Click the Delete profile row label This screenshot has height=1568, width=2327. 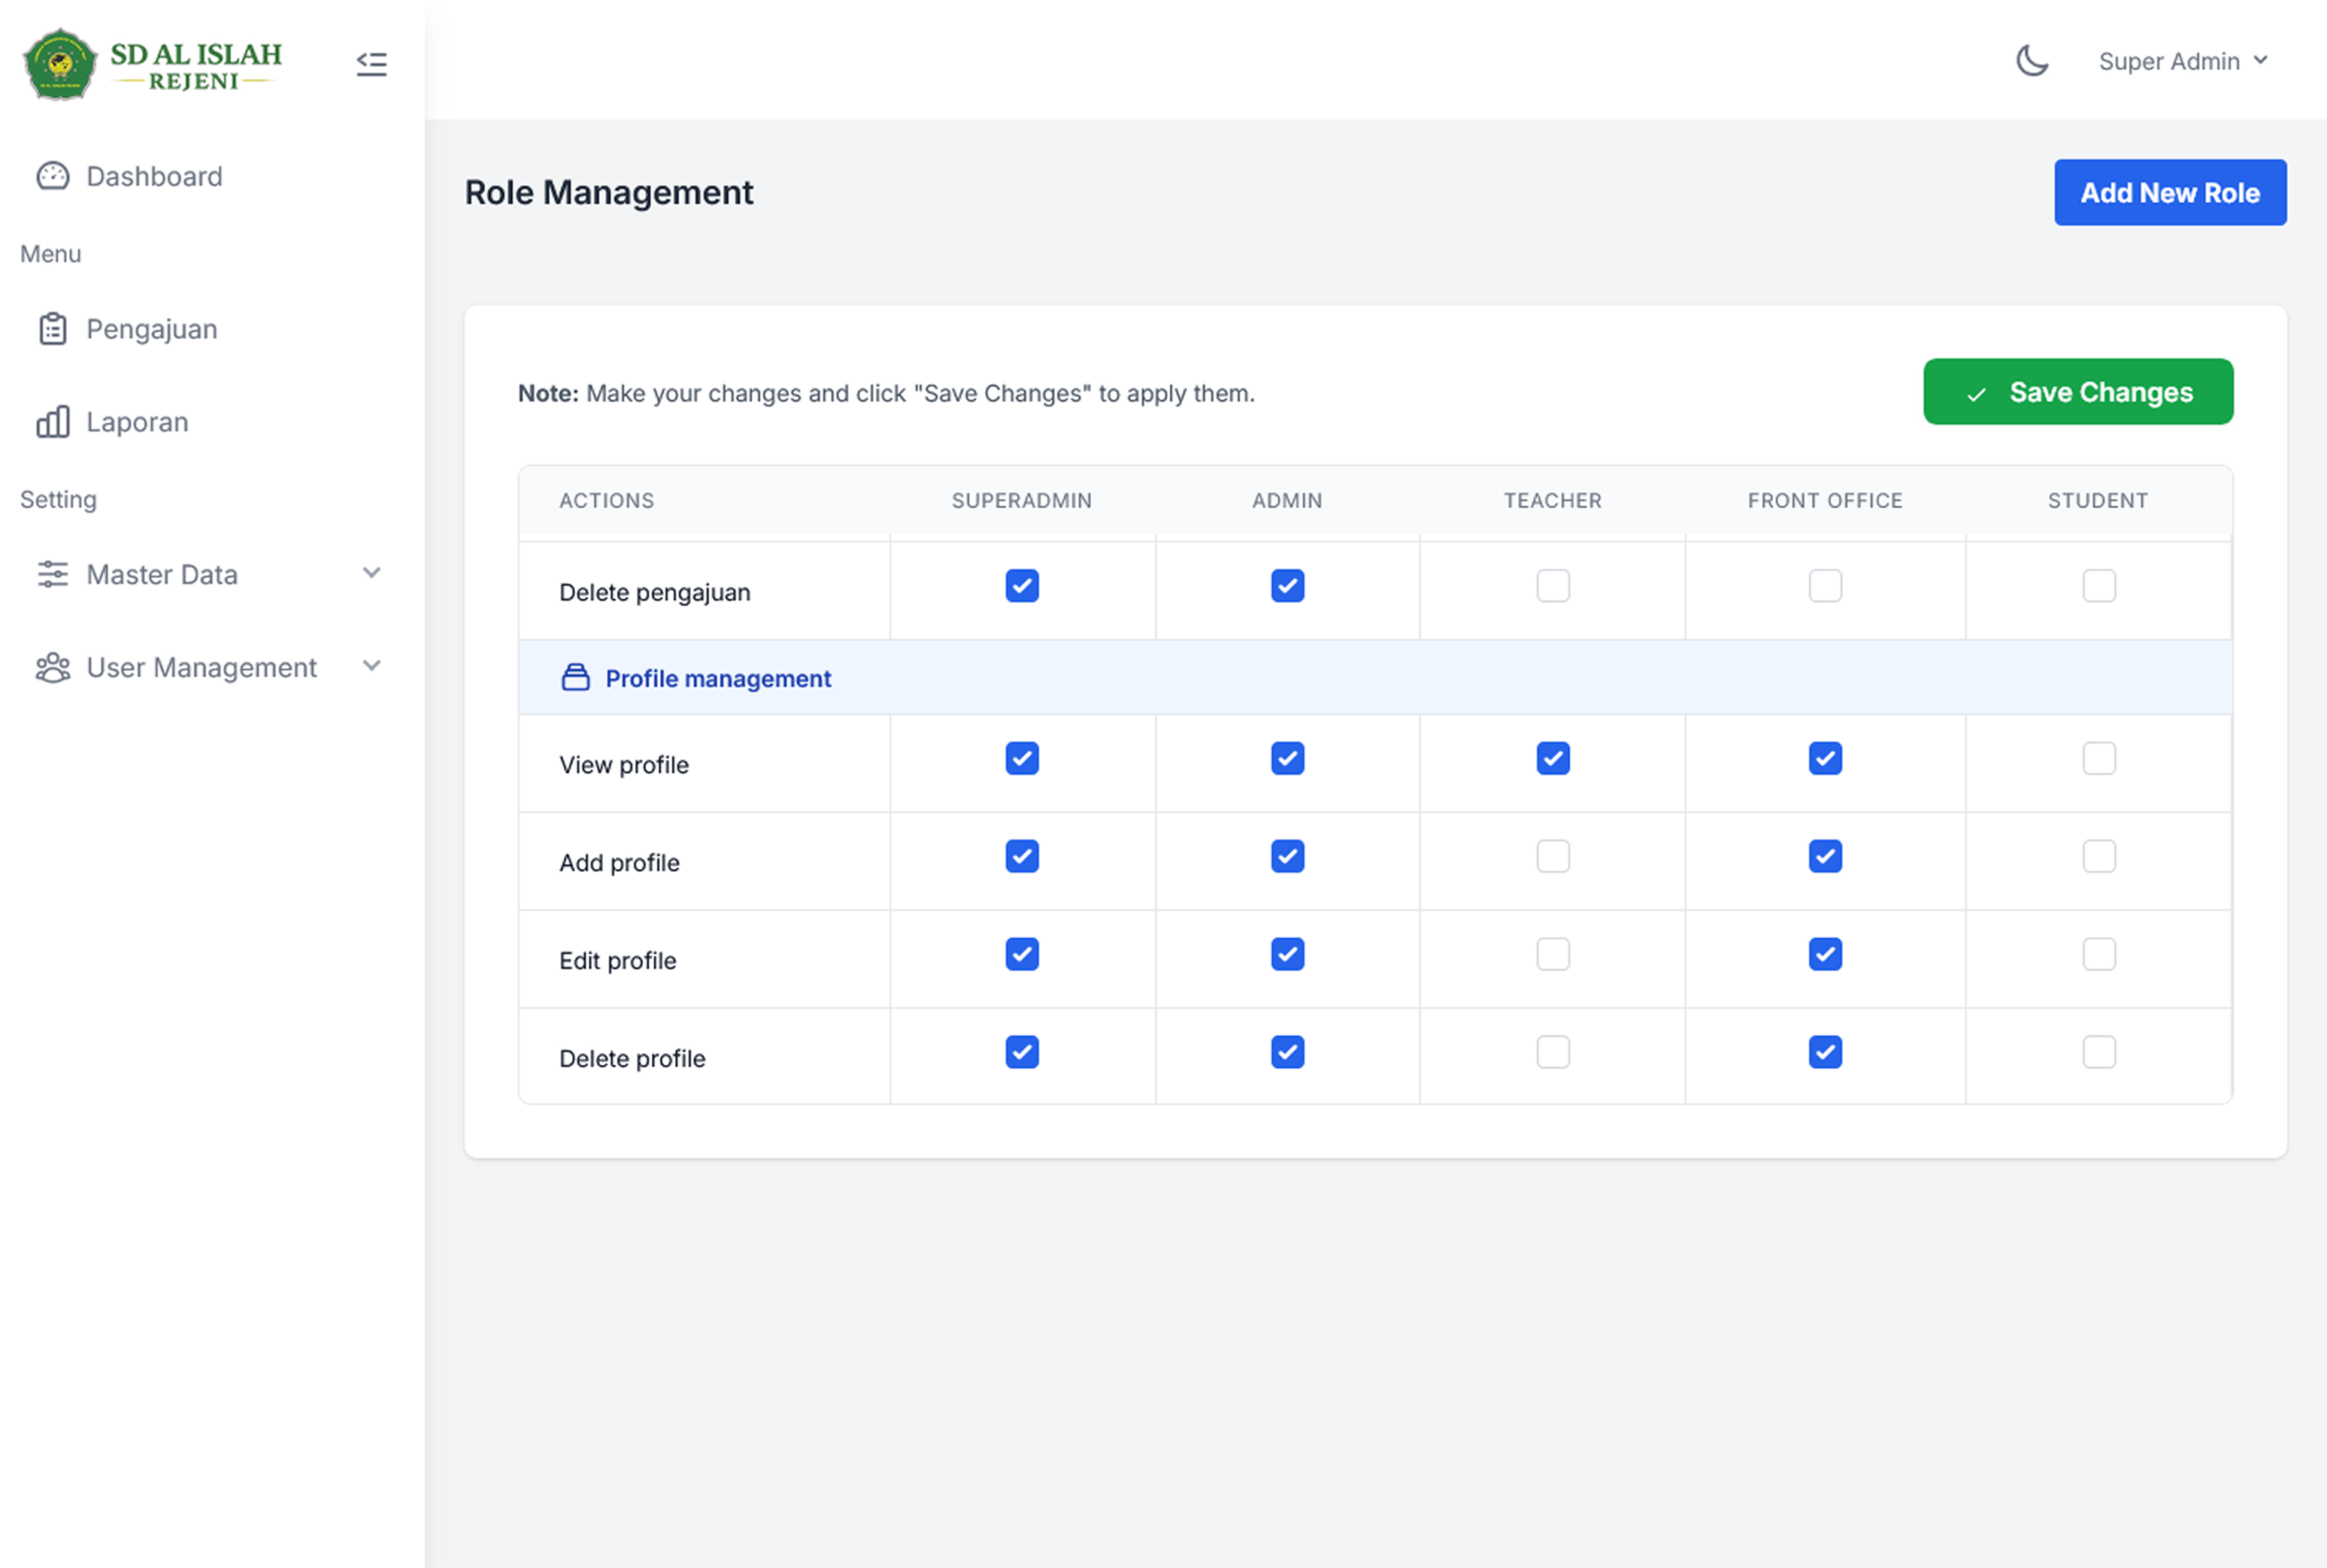pyautogui.click(x=632, y=1058)
